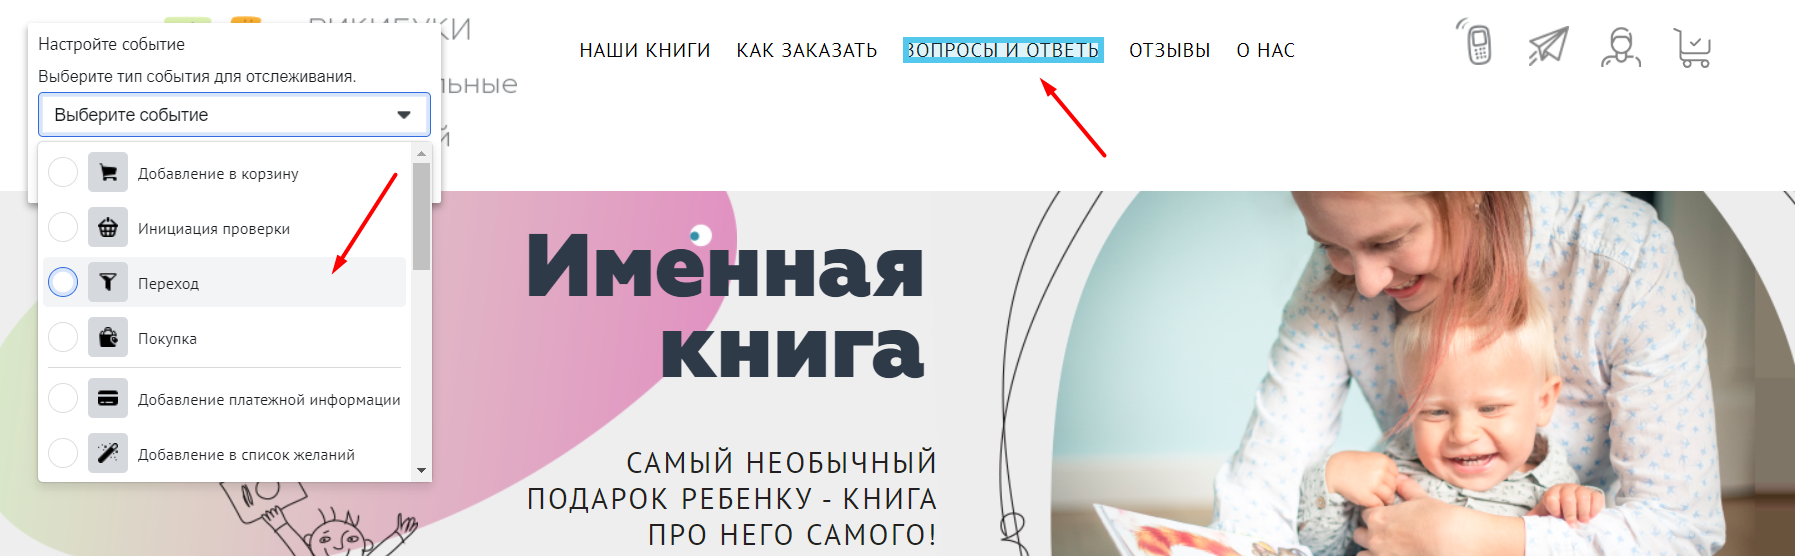
Task: Open the НАШИ КНИГИ menu item
Action: 645,51
